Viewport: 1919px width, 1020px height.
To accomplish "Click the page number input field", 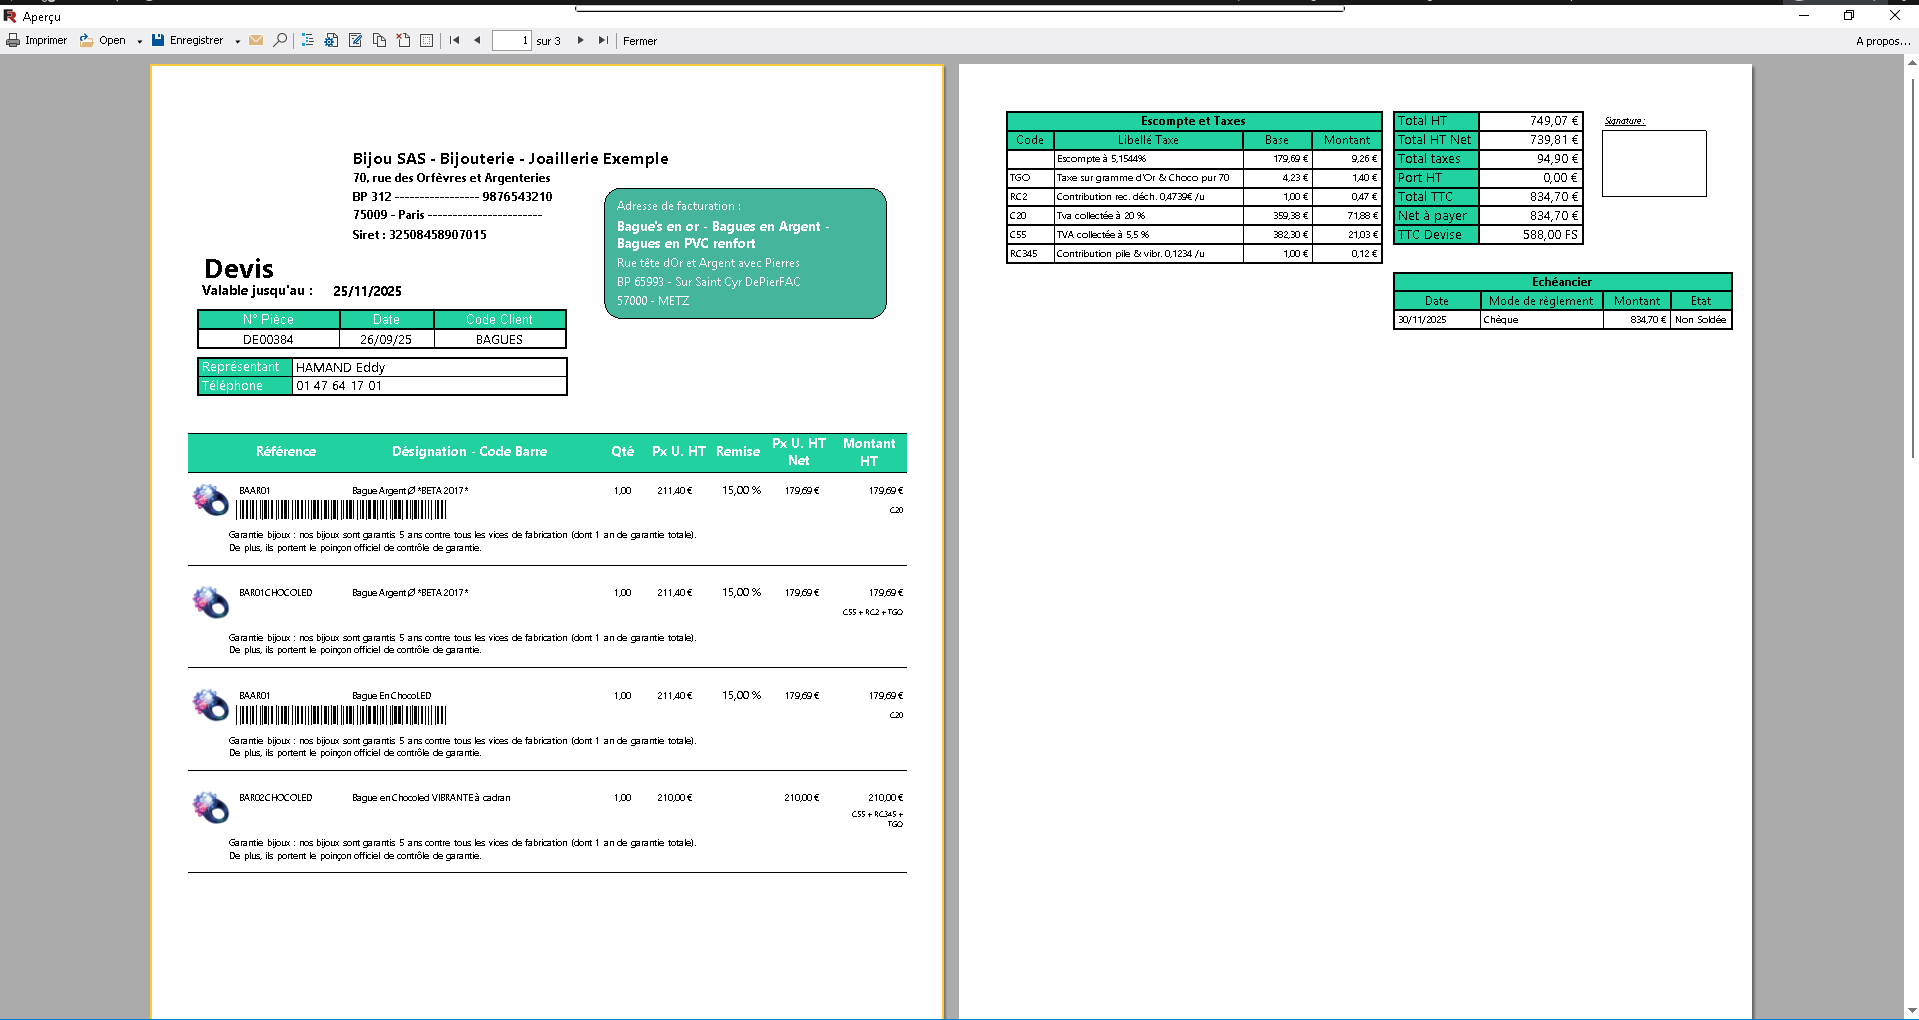I will 511,41.
